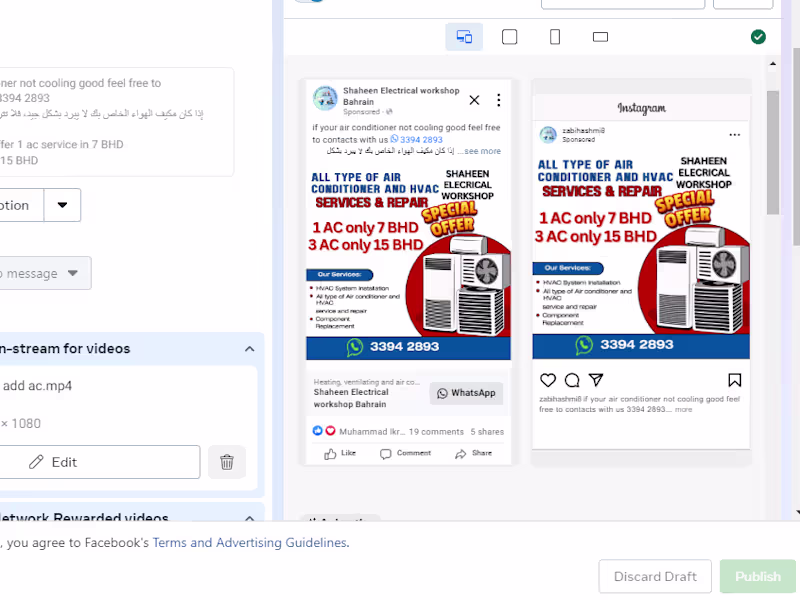
Task: Open the dropdown arrow beside the option button
Action: [62, 205]
